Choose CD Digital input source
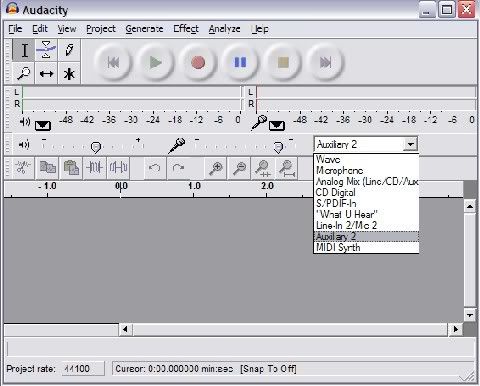This screenshot has width=480, height=386. coord(366,192)
